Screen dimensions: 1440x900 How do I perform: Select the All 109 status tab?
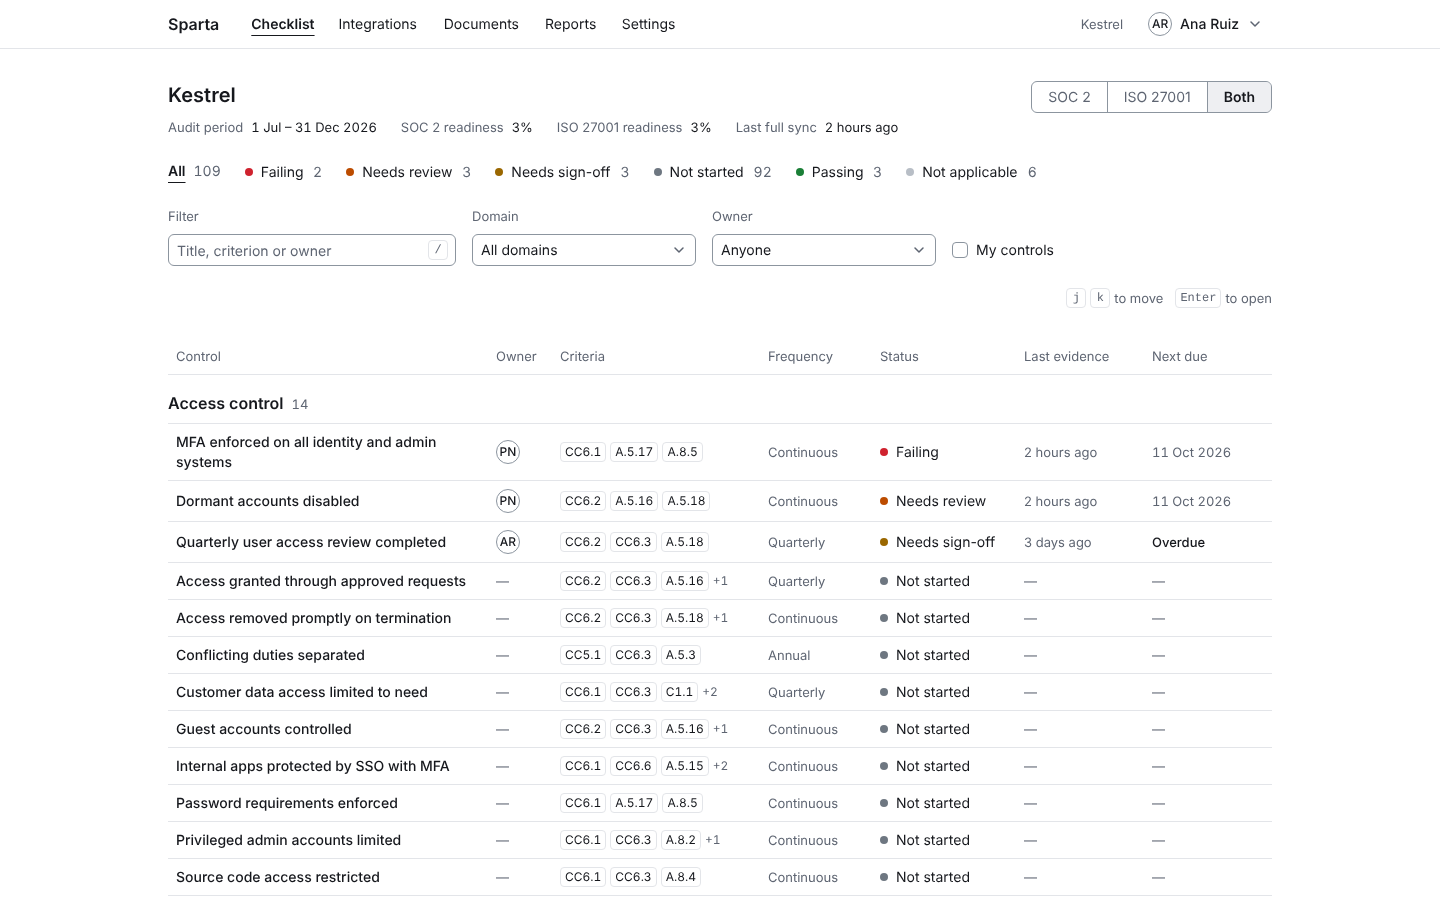pos(194,172)
